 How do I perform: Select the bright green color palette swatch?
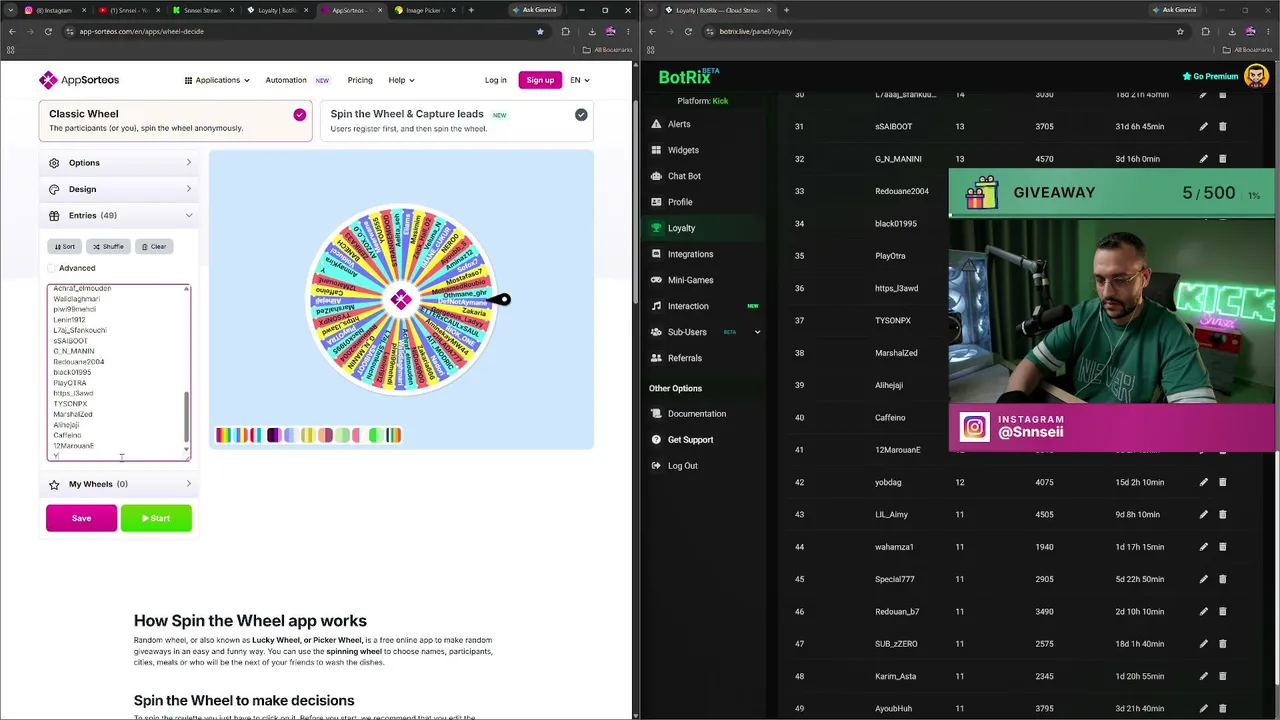(x=375, y=435)
